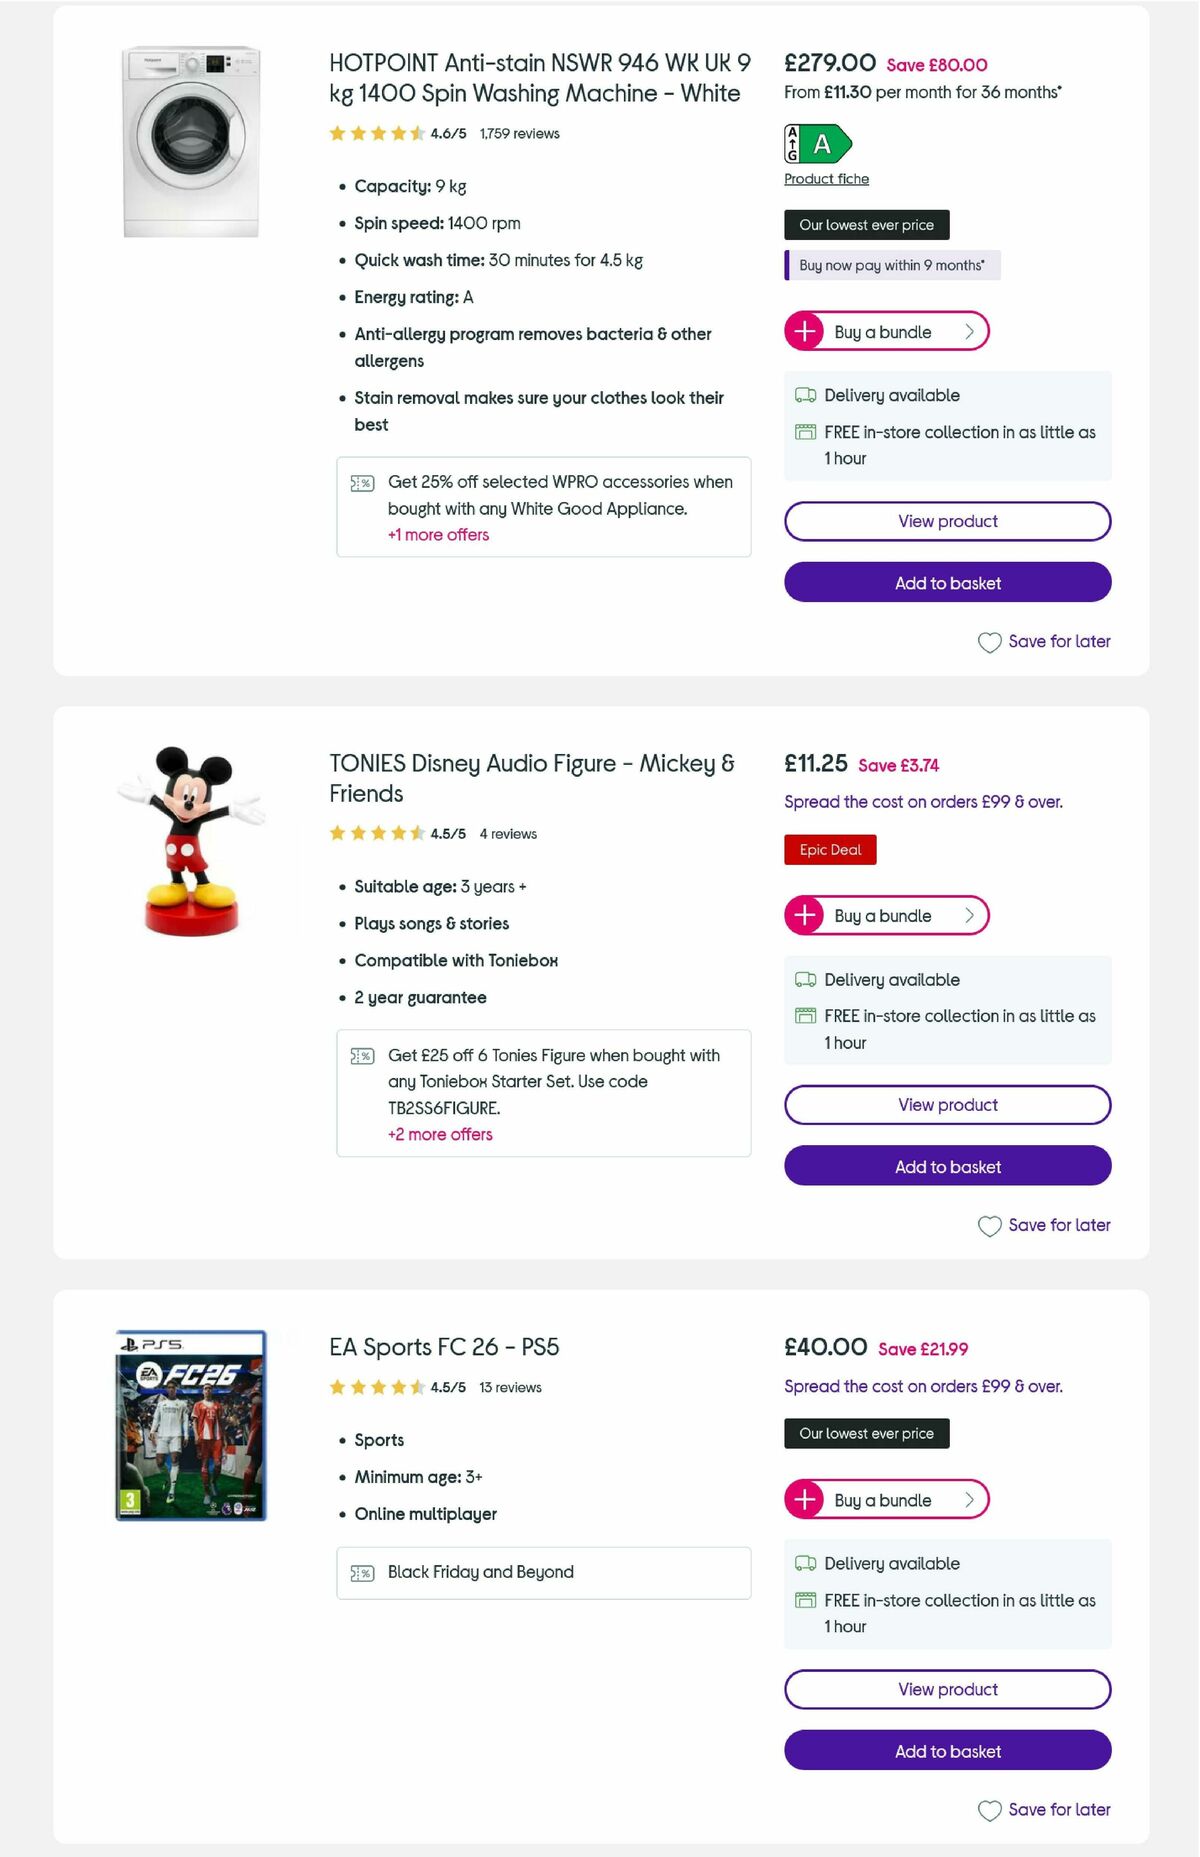Save EA Sports FC 26 for later
Screen dimensions: 1200x1857
pos(1044,1809)
